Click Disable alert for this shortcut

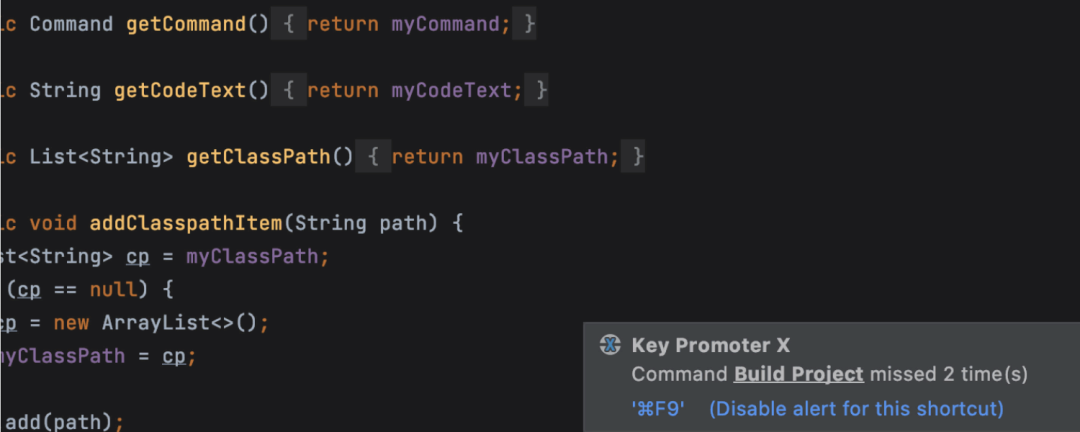(x=856, y=409)
